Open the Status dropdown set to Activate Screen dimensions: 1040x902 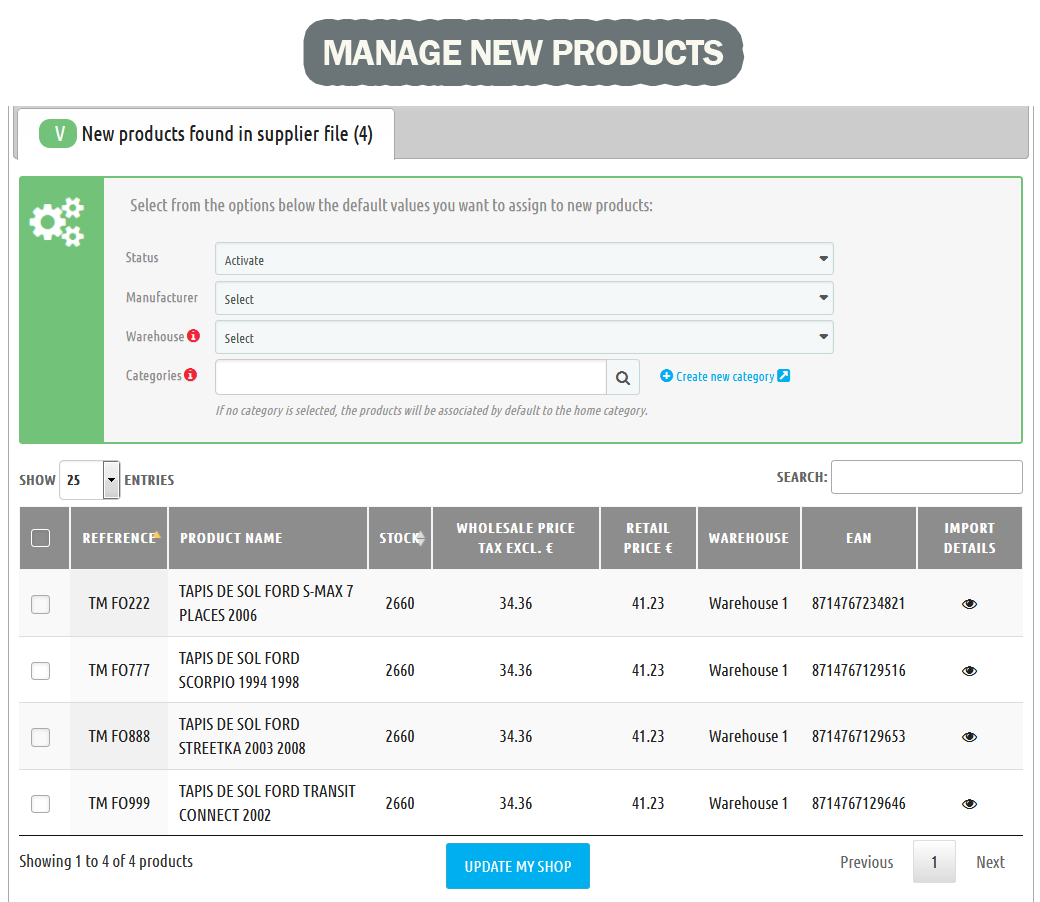pyautogui.click(x=524, y=260)
